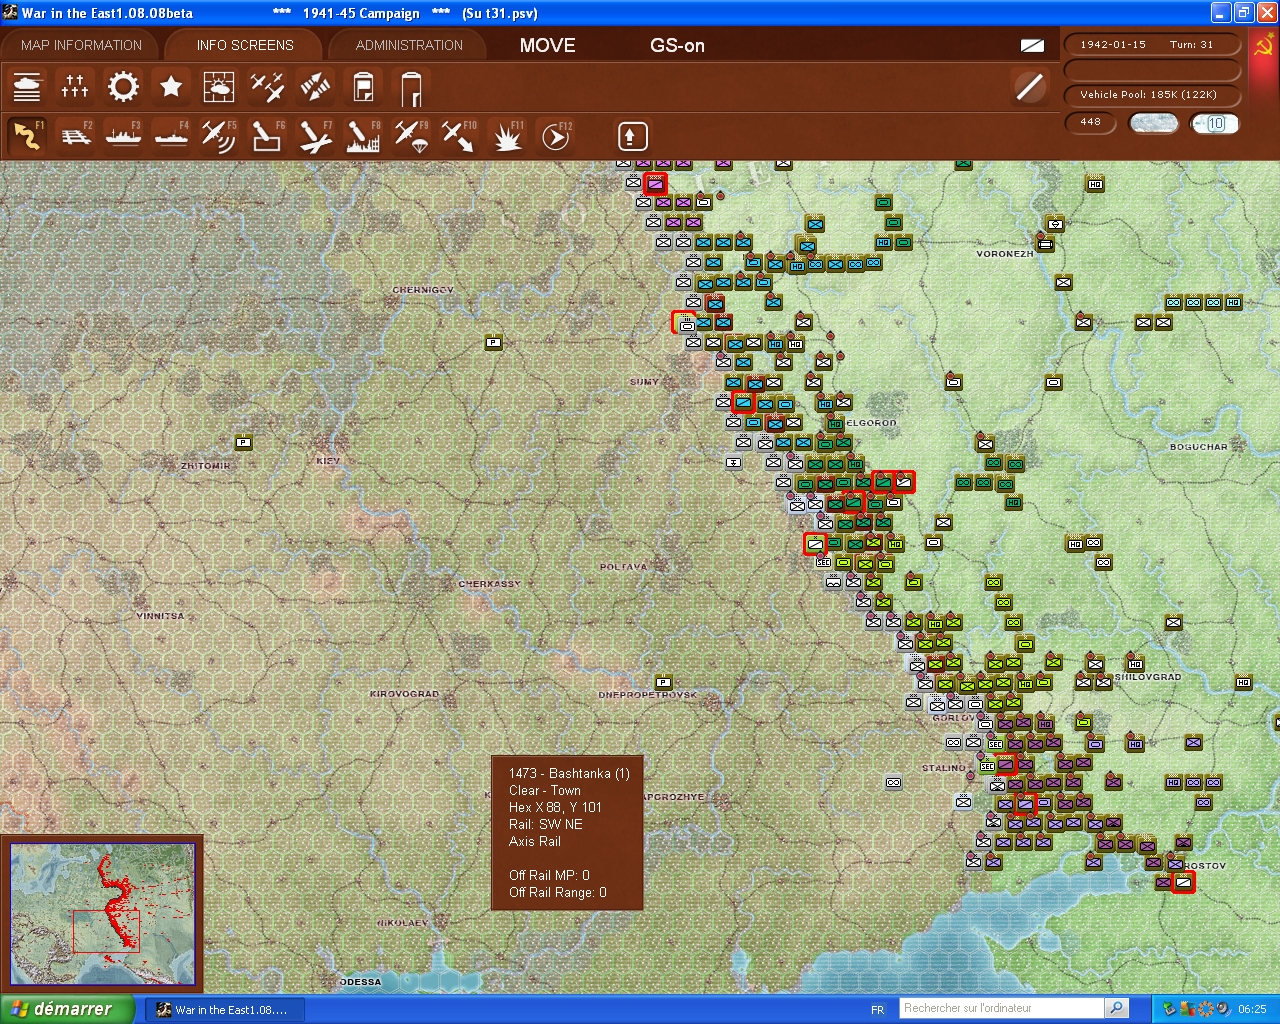This screenshot has width=1280, height=1024.
Task: Select the F11 Build Fortified Zone explosion icon
Action: [x=507, y=135]
